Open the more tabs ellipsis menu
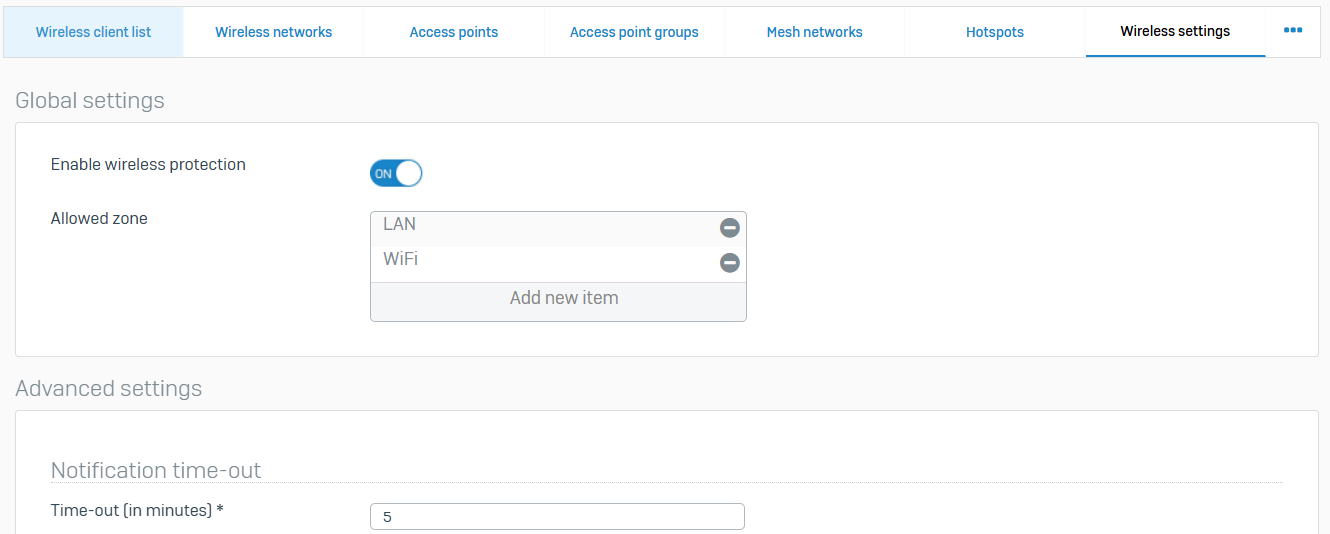This screenshot has height=534, width=1330. tap(1293, 31)
